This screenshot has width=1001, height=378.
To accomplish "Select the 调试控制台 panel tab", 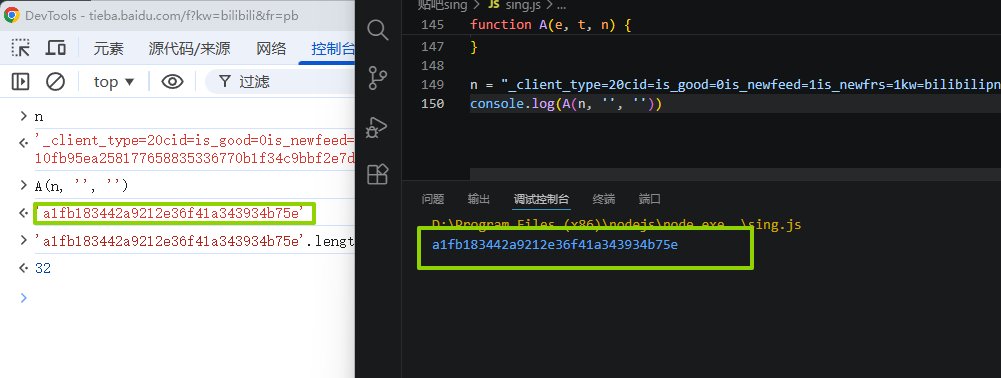I will (541, 199).
